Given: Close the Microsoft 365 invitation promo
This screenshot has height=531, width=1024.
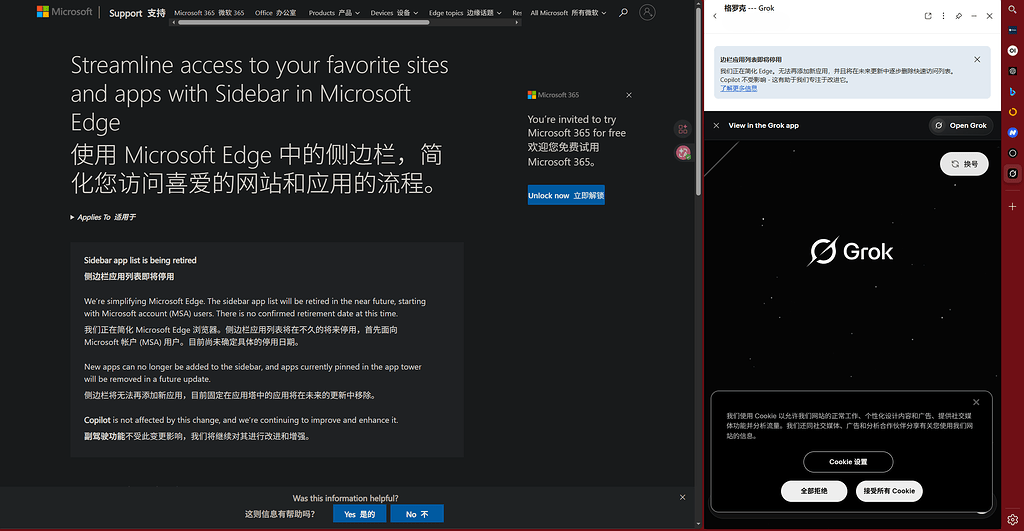Looking at the screenshot, I should tap(629, 95).
